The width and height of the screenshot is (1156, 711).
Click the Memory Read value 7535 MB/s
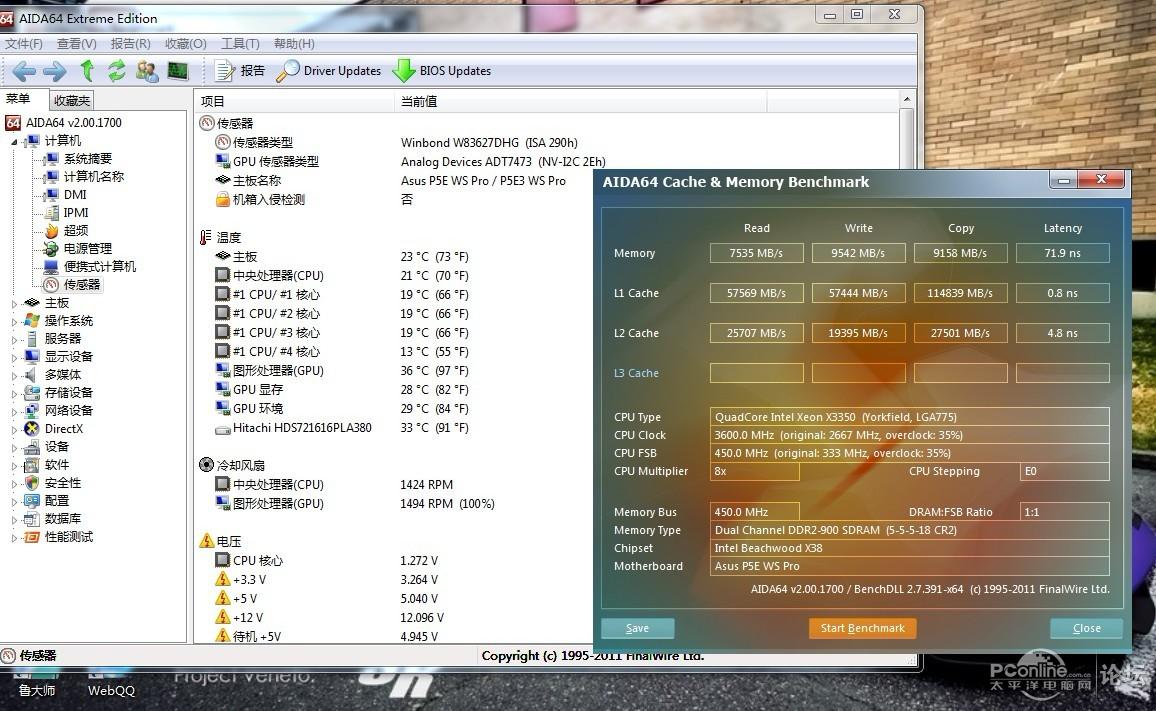point(756,253)
